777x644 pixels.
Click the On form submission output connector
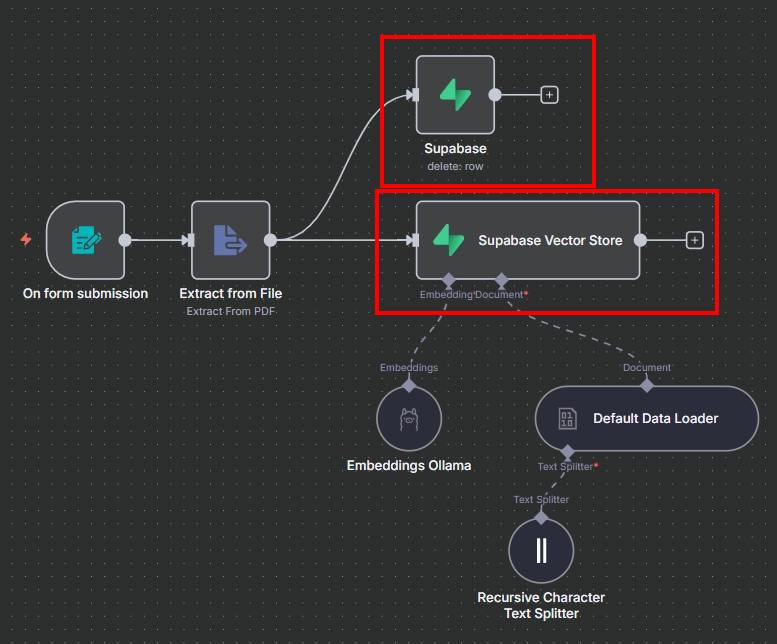click(125, 240)
